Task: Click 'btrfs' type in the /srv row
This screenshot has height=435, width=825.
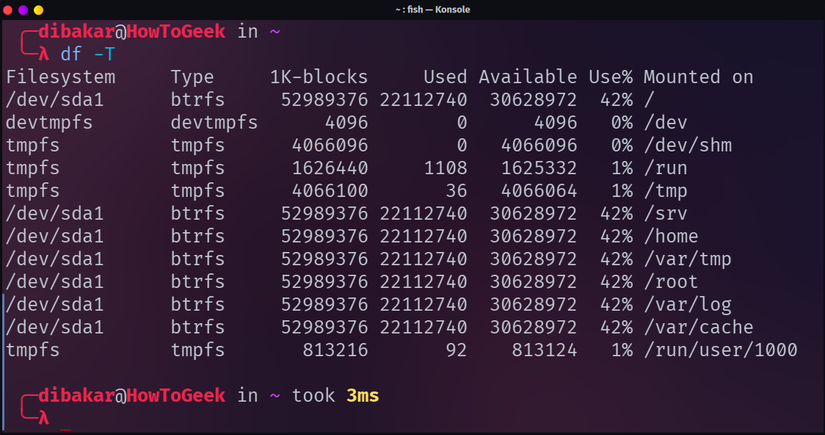Action: 197,214
